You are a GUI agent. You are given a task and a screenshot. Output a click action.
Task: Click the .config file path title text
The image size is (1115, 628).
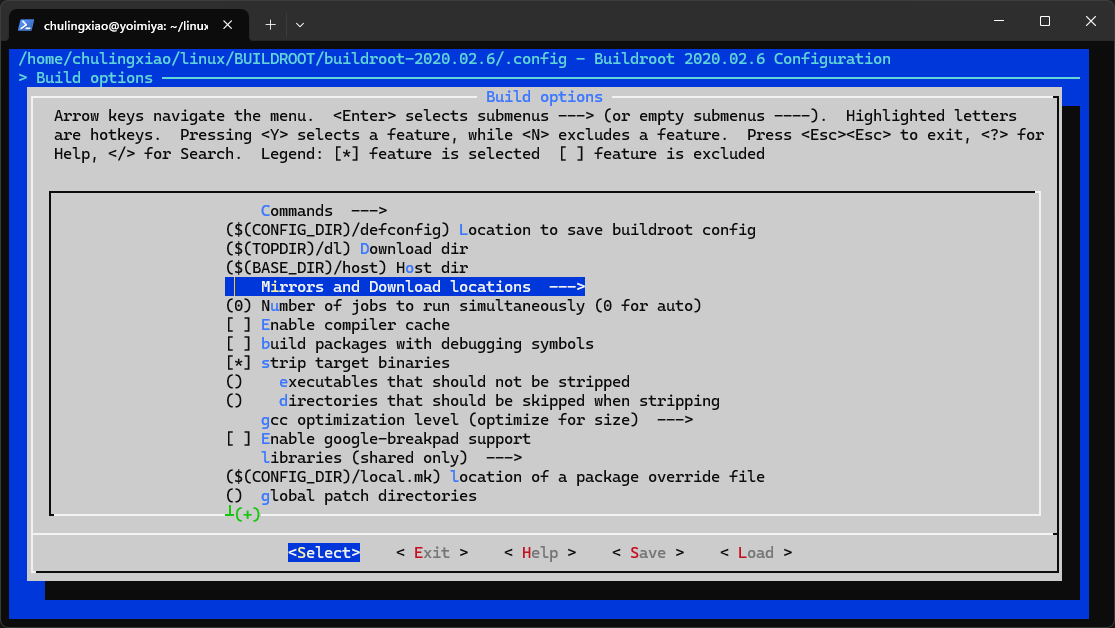[292, 59]
